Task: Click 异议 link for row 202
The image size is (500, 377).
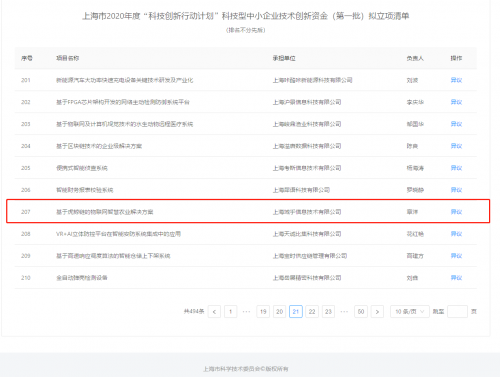Action: (456, 102)
